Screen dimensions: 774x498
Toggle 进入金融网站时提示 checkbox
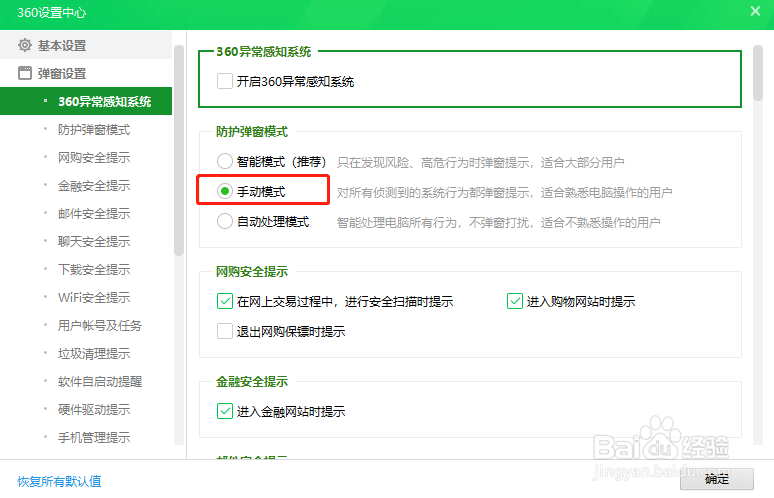[225, 411]
